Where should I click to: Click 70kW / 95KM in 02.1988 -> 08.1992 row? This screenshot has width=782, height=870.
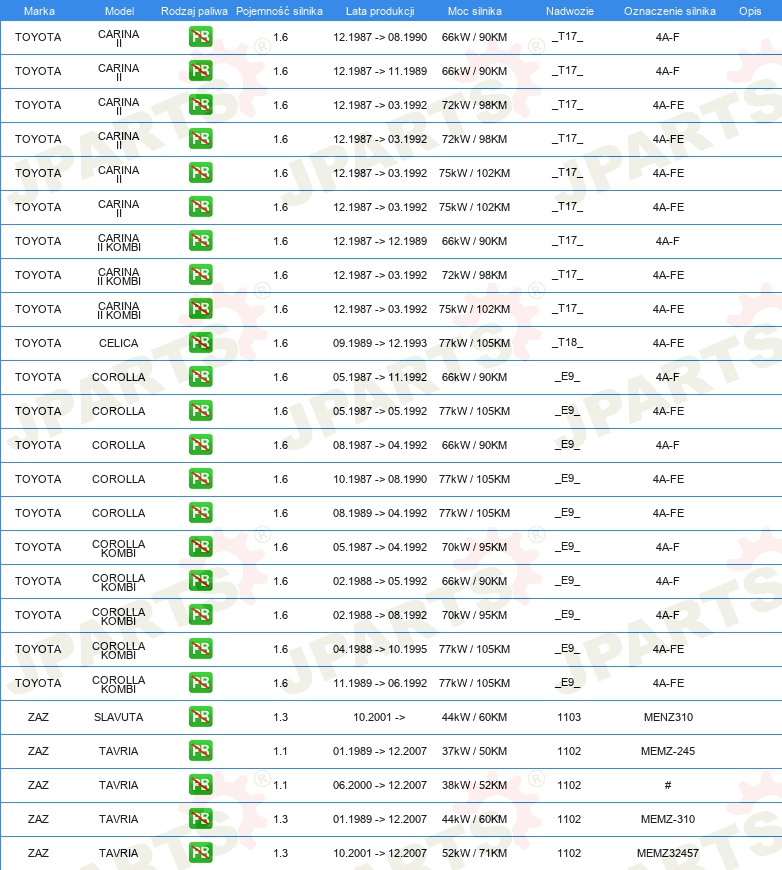click(474, 615)
